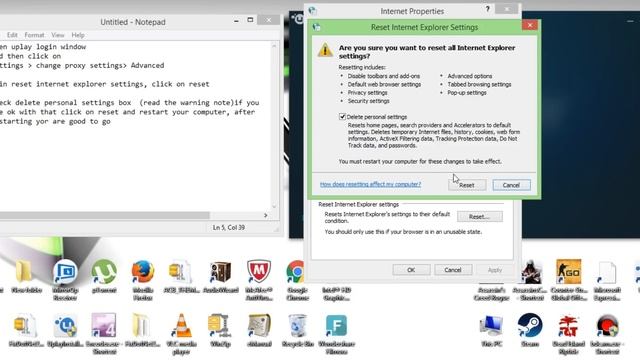640x360 pixels.
Task: Select the Recycle Bin icon
Action: click(298, 330)
